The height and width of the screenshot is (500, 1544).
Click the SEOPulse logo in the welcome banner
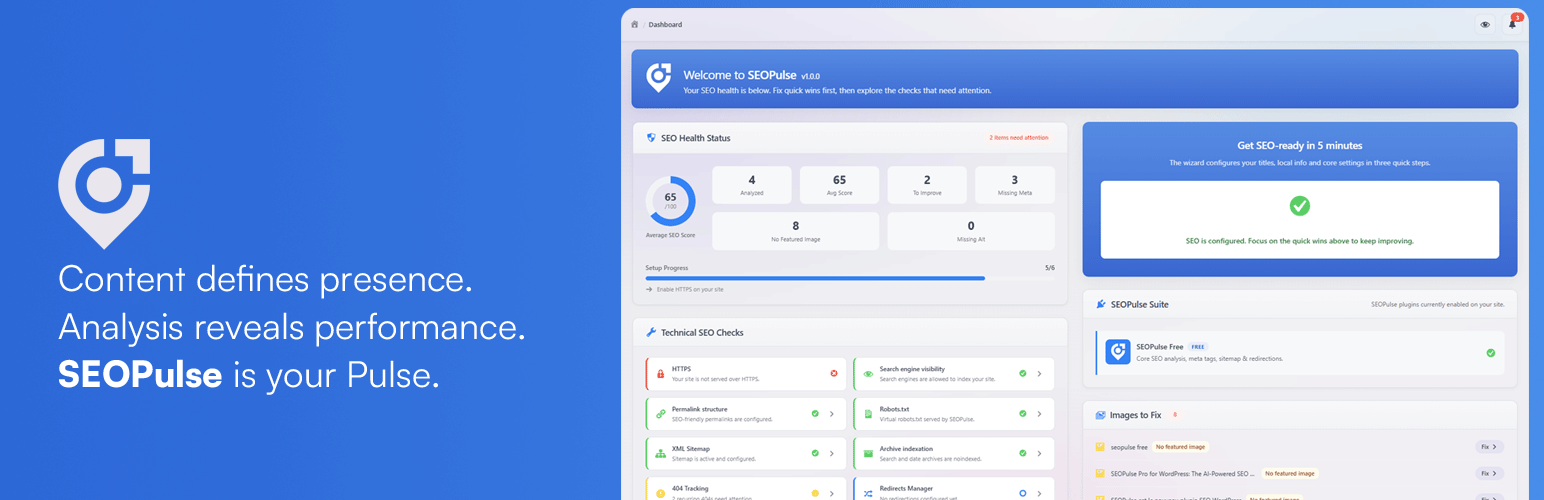[x=658, y=78]
